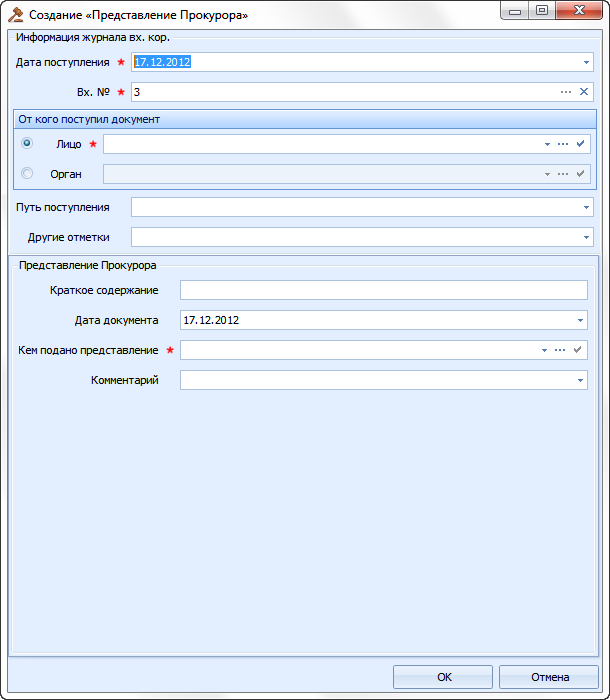
Task: Click the checkmark icon in Лицо field
Action: (x=580, y=144)
